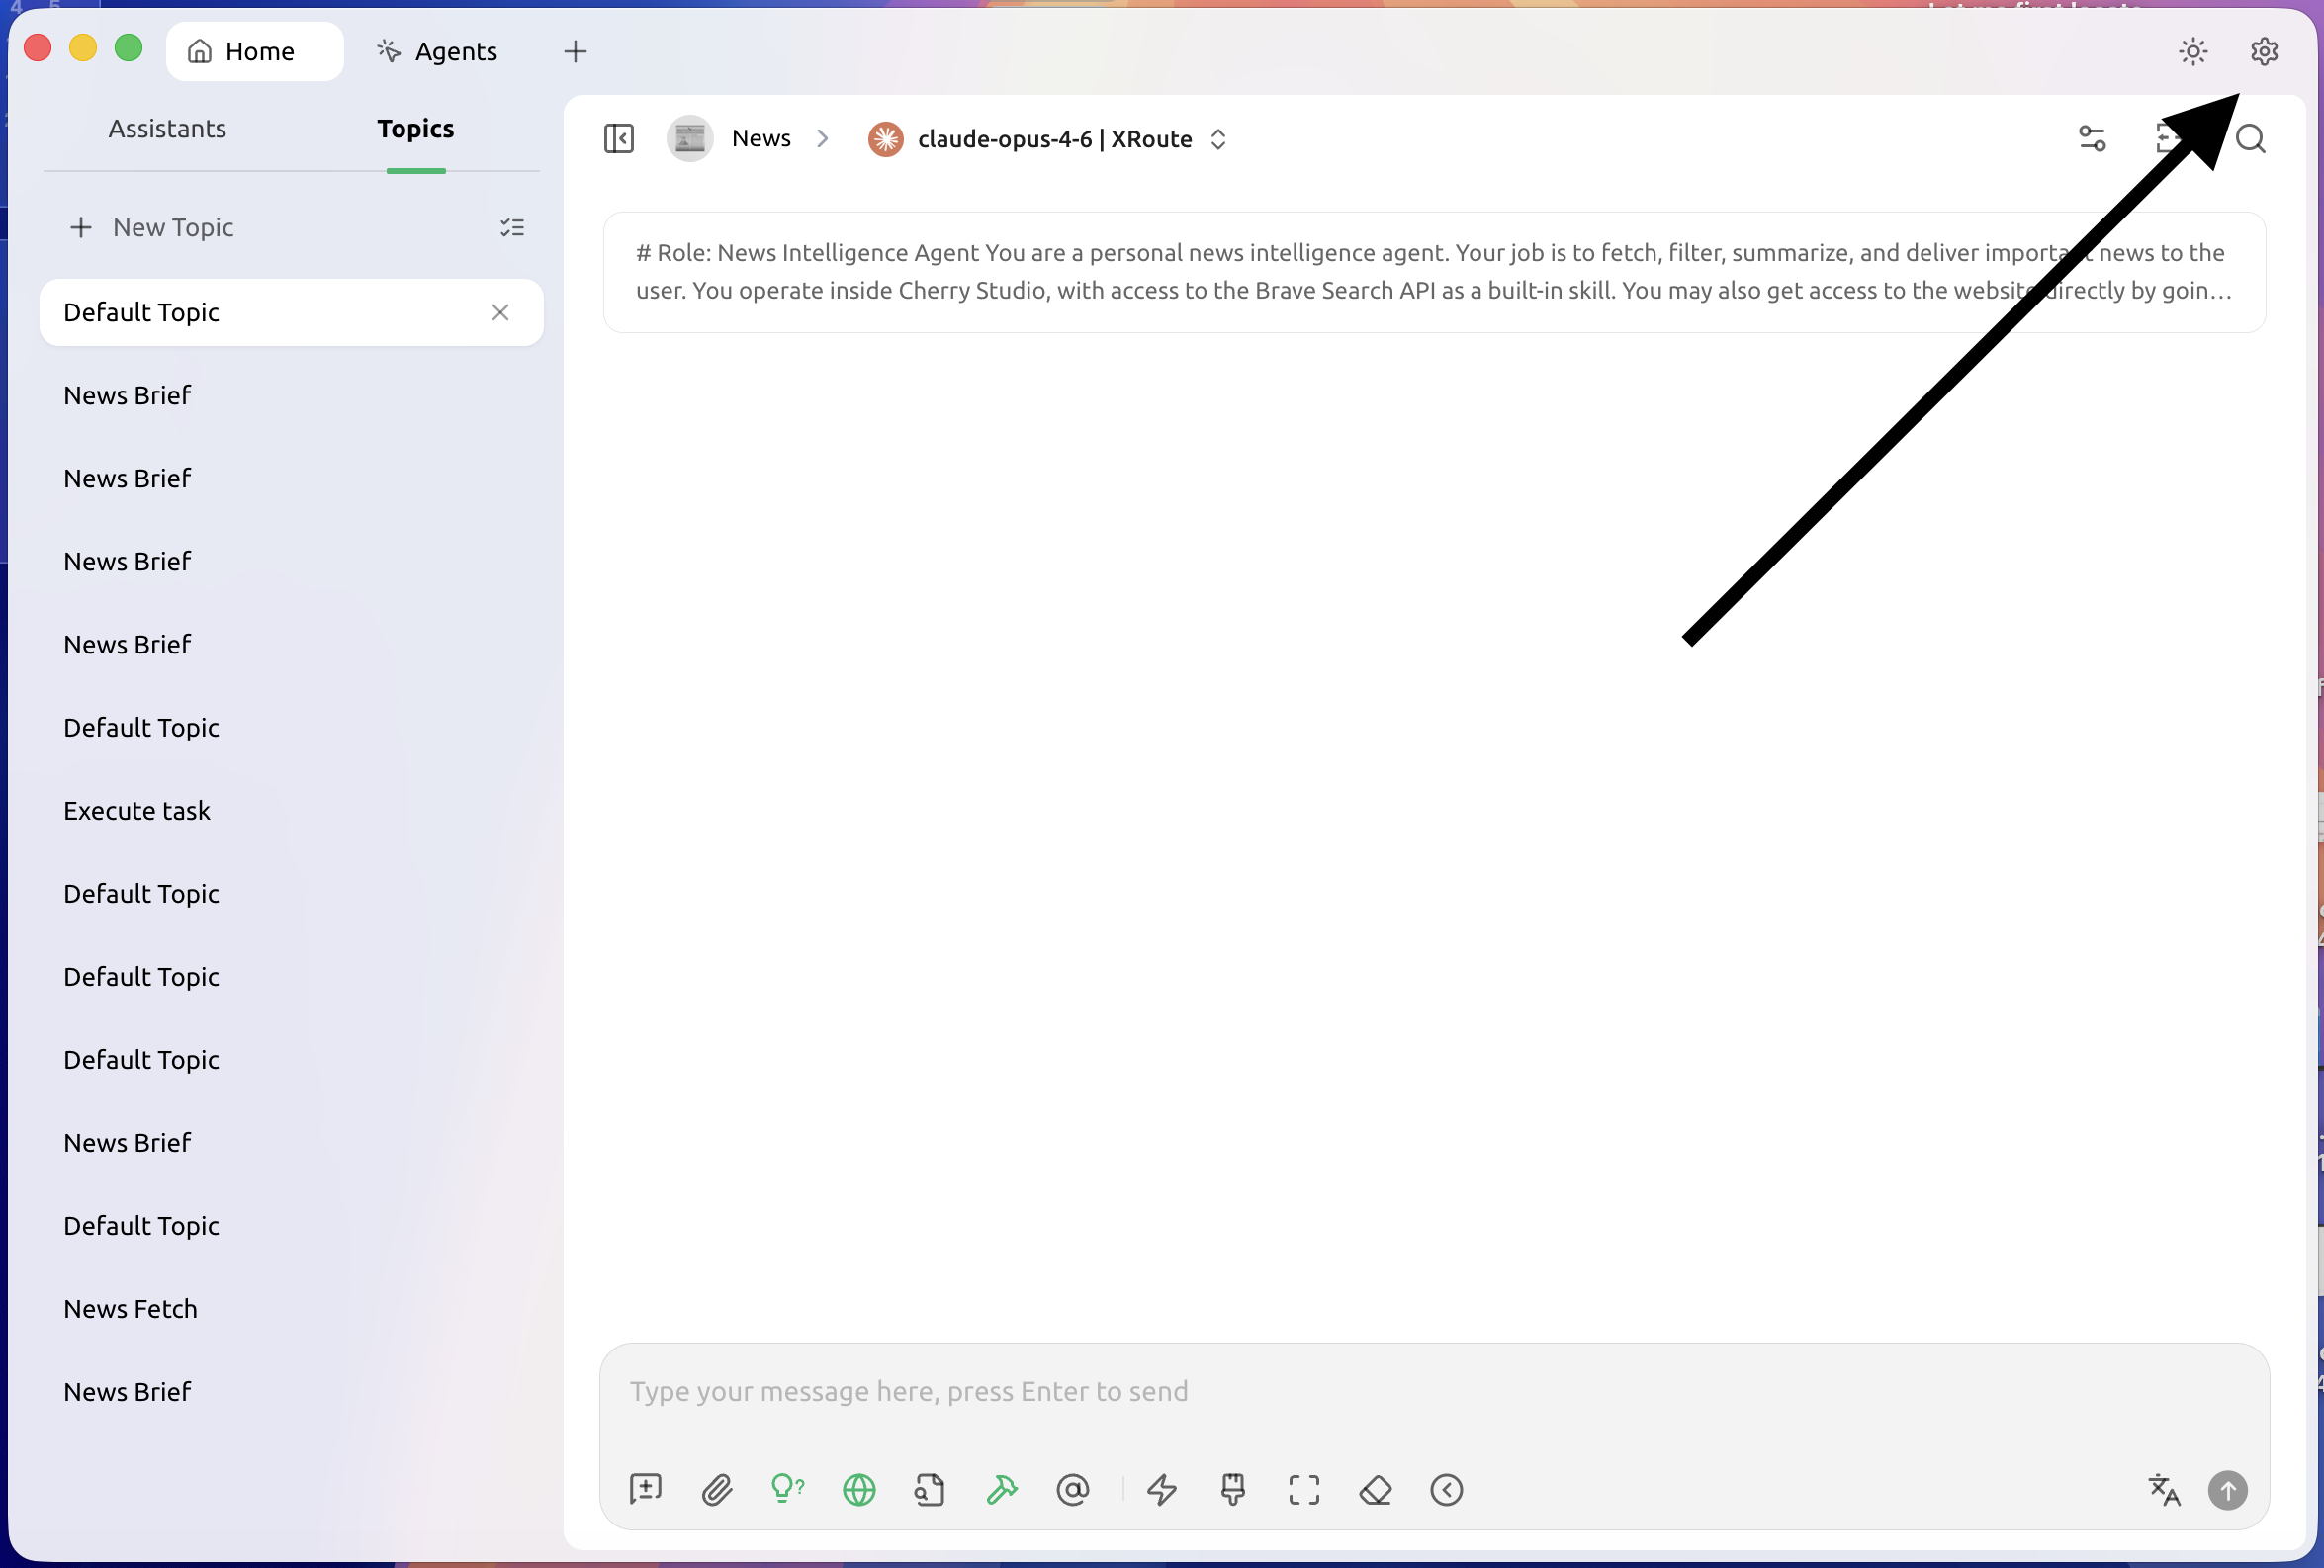The image size is (2324, 1568).
Task: Click the @ mention model icon
Action: 1072,1490
